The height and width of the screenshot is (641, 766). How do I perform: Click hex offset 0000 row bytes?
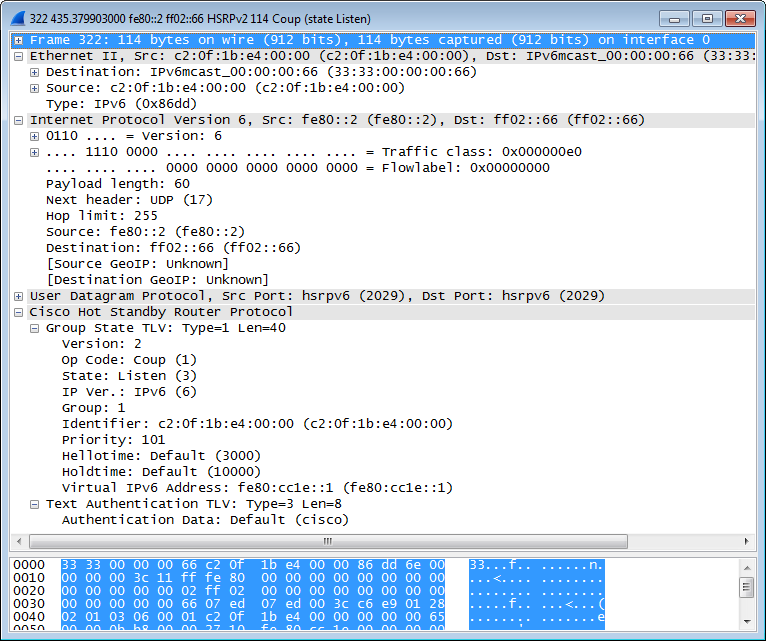(x=253, y=565)
